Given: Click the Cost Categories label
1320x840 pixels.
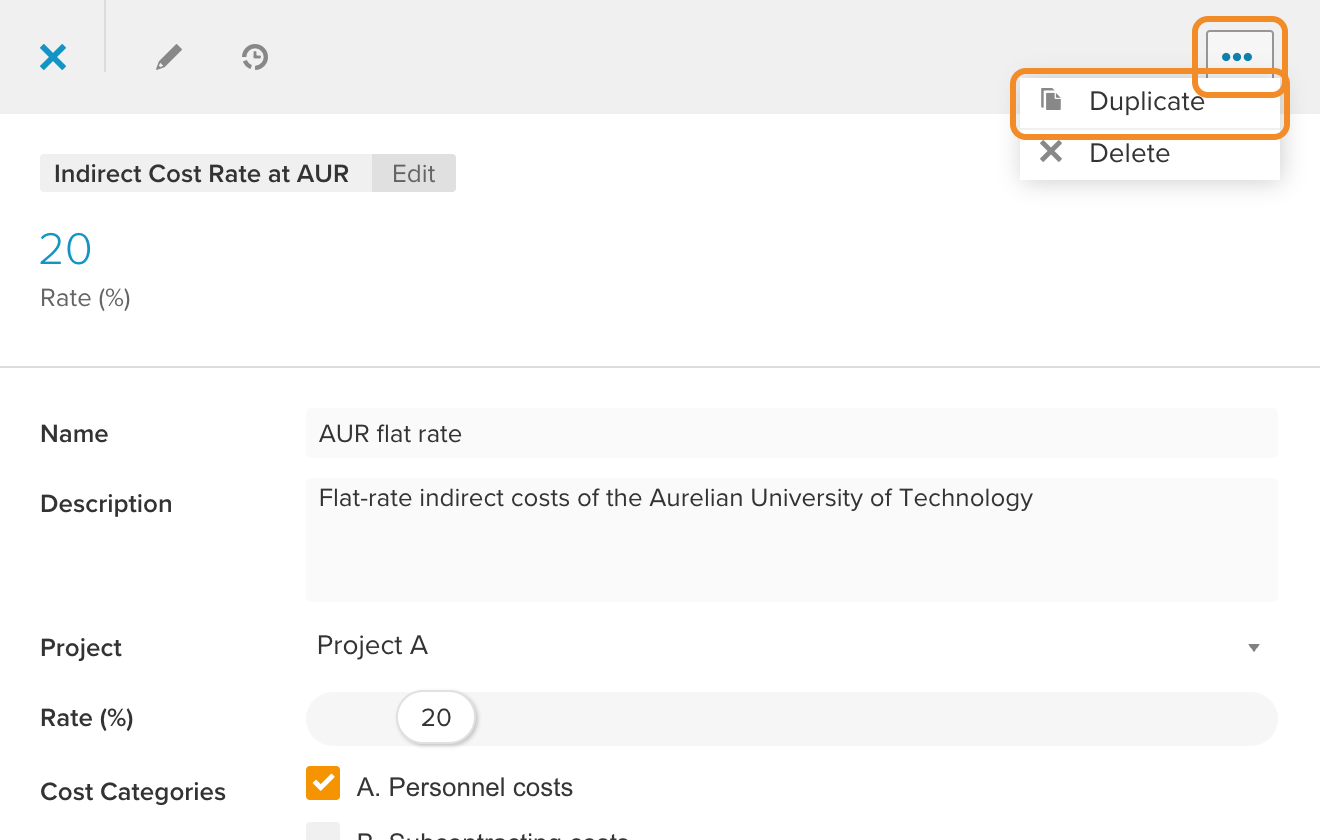Looking at the screenshot, I should click(x=133, y=792).
